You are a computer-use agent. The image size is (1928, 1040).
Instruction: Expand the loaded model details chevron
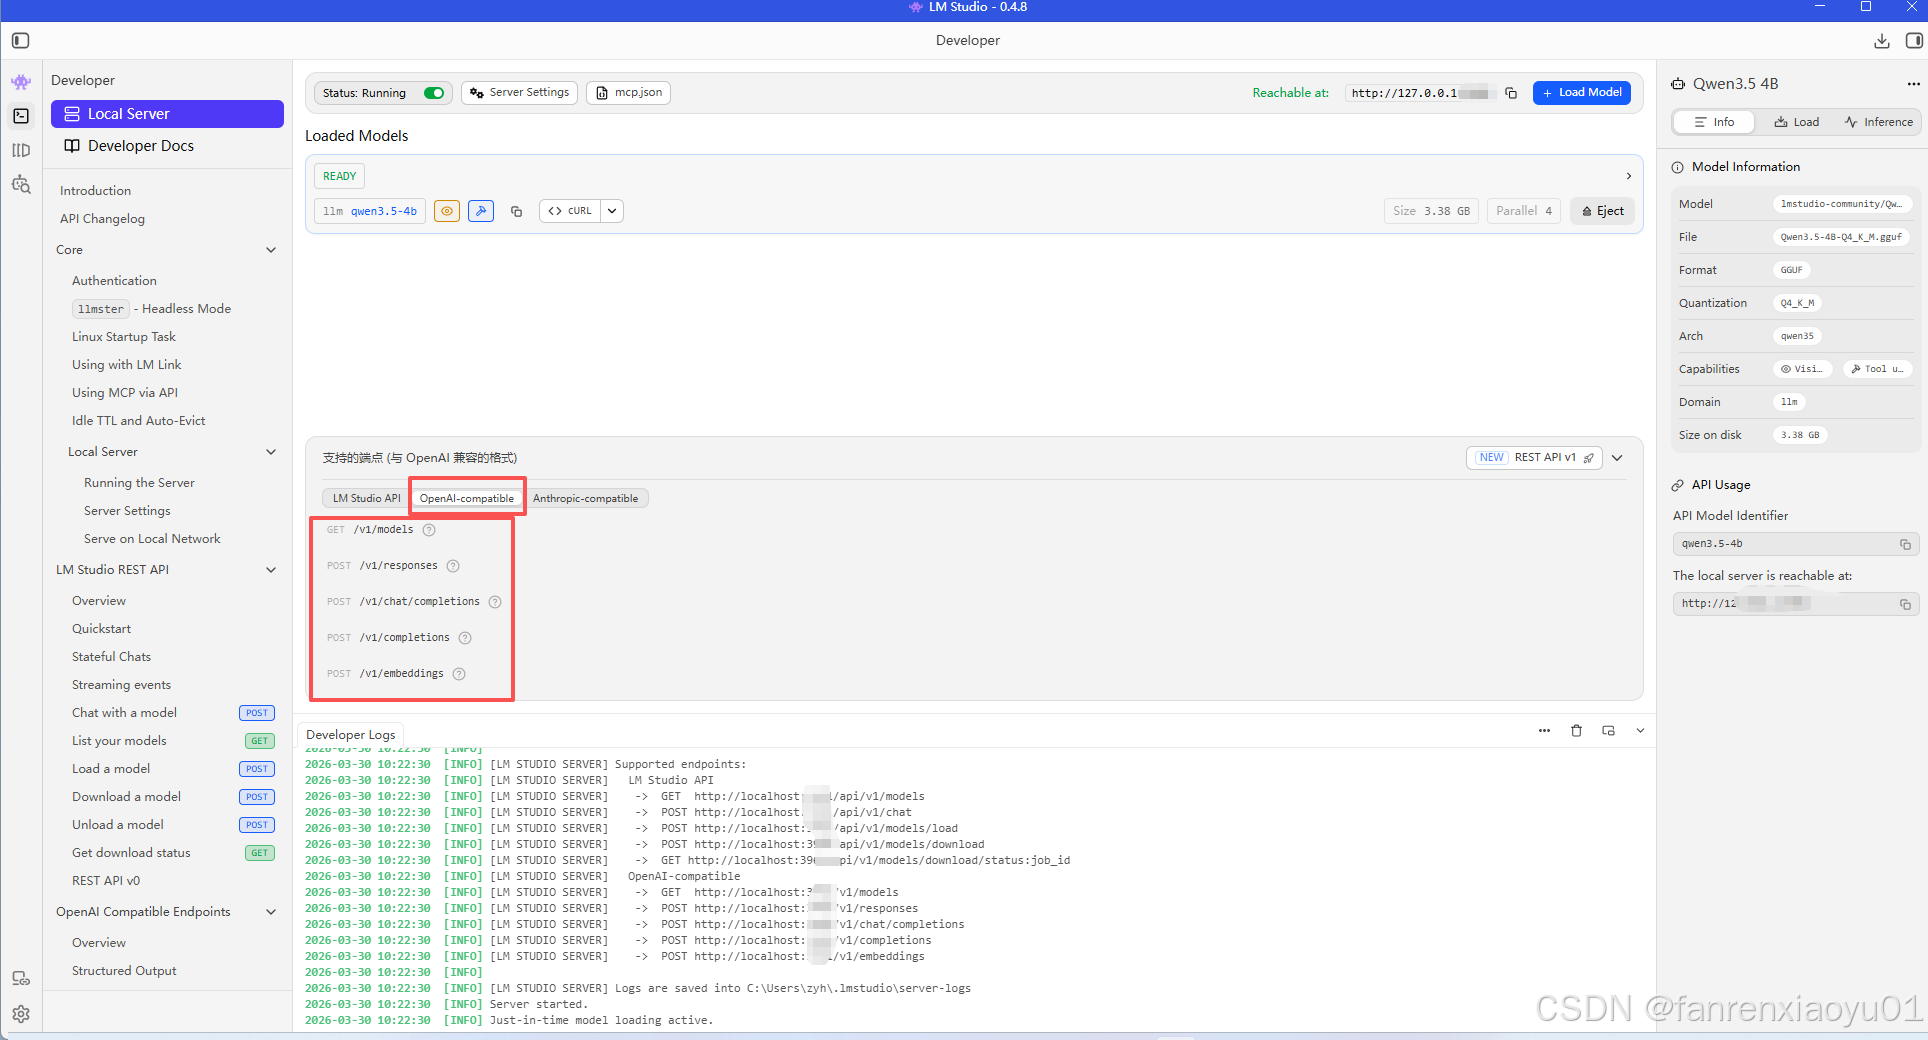pyautogui.click(x=1629, y=176)
